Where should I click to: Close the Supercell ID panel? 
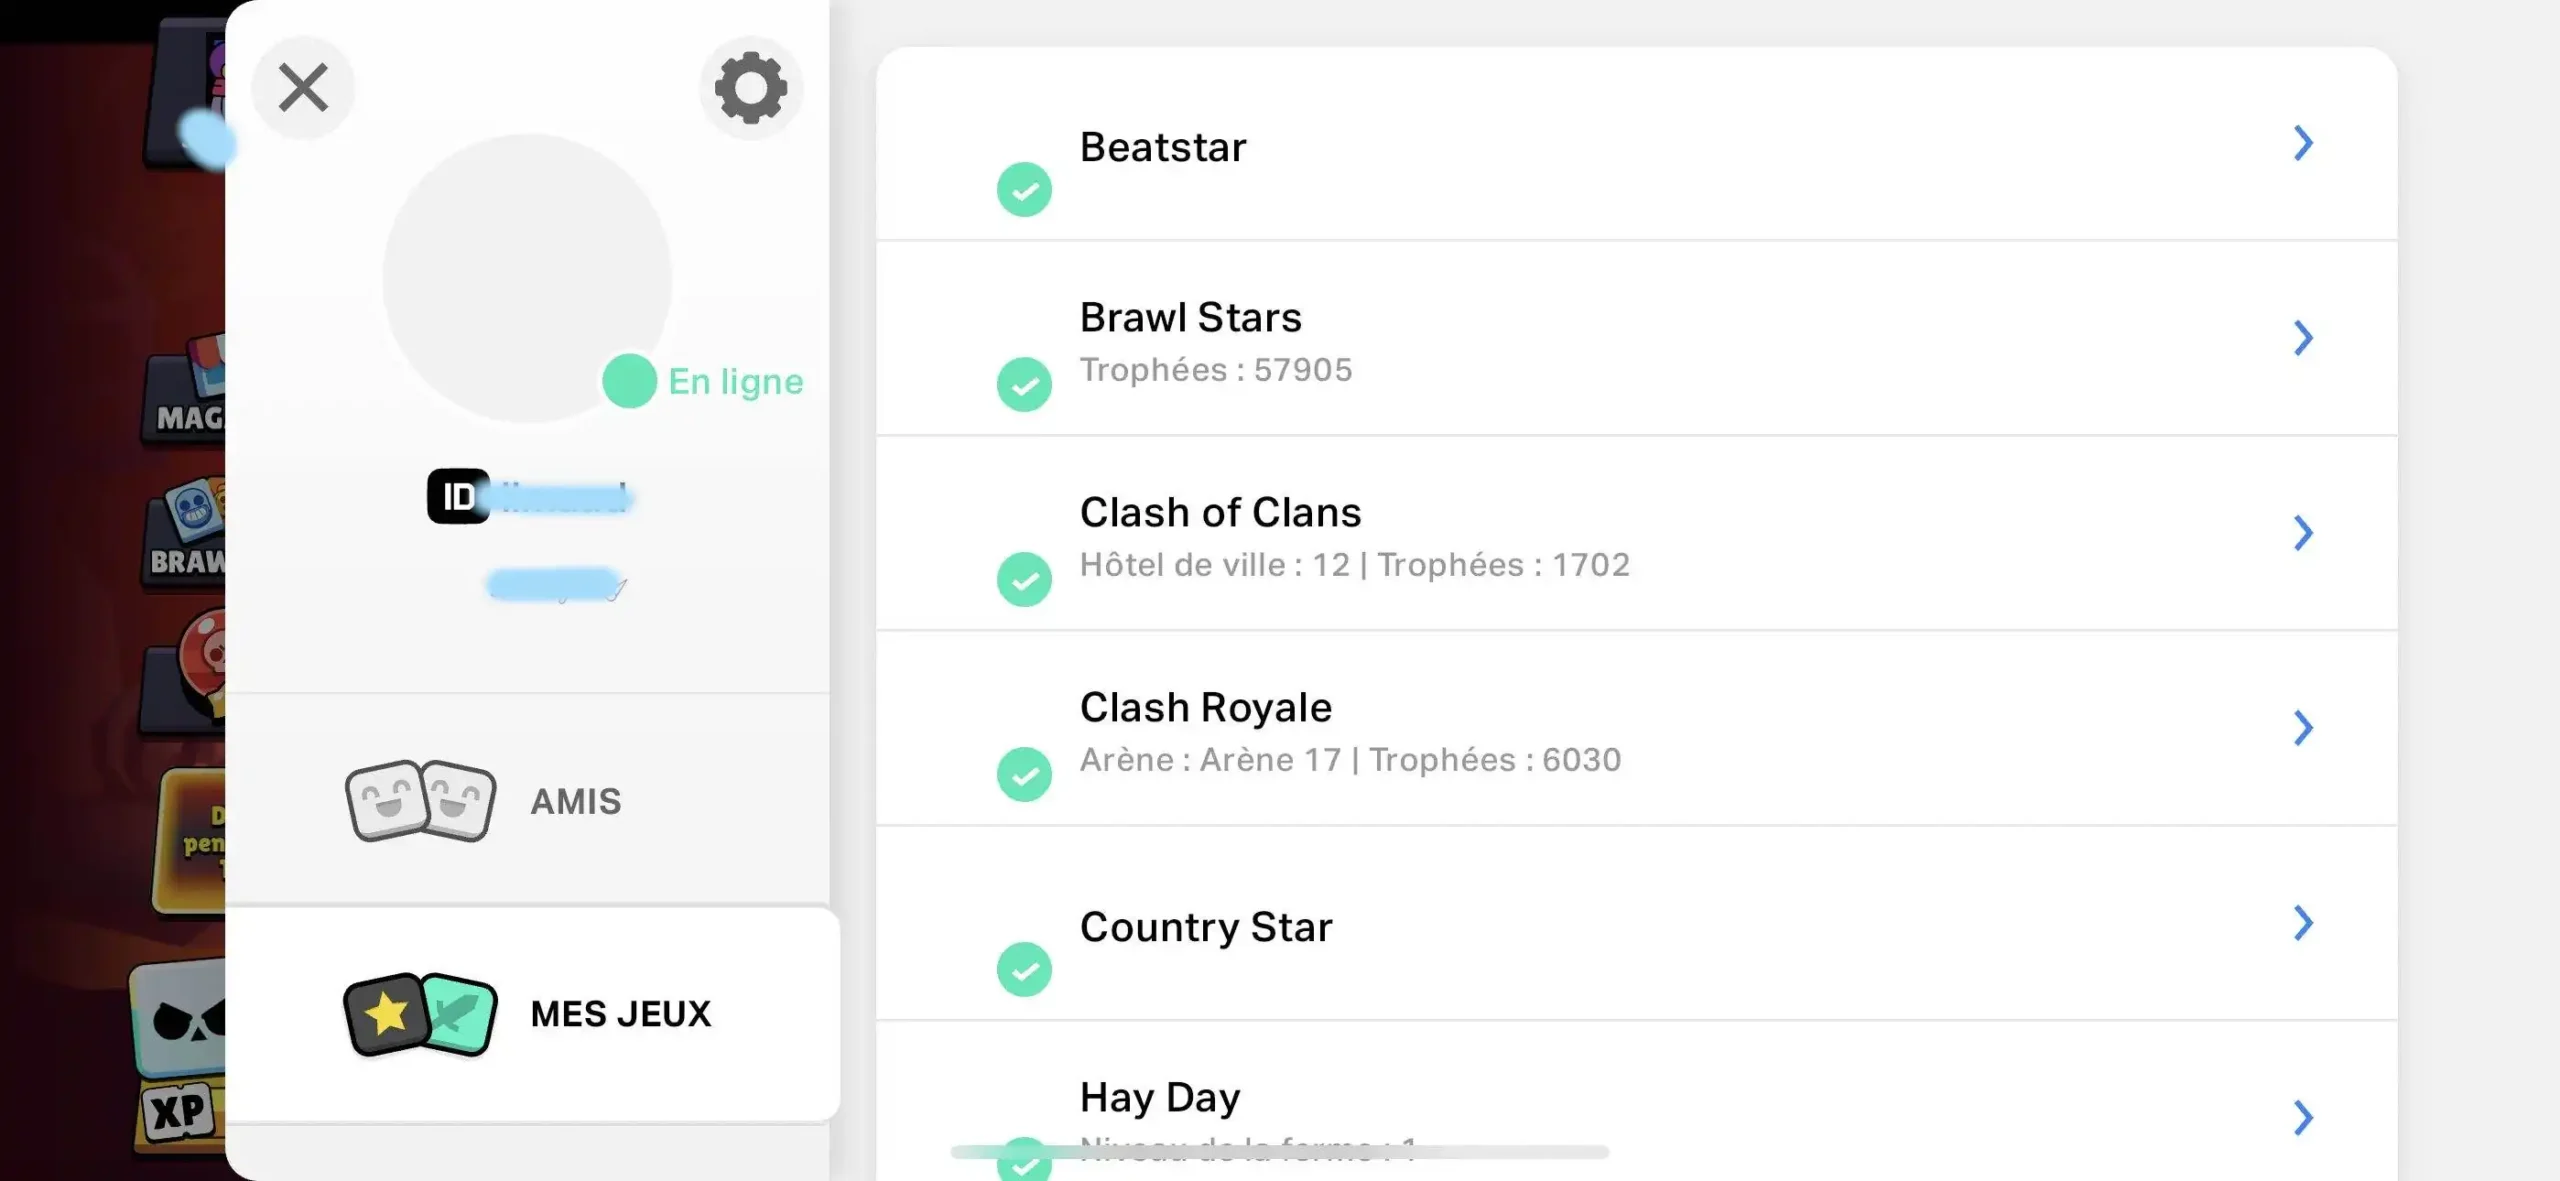pyautogui.click(x=303, y=87)
